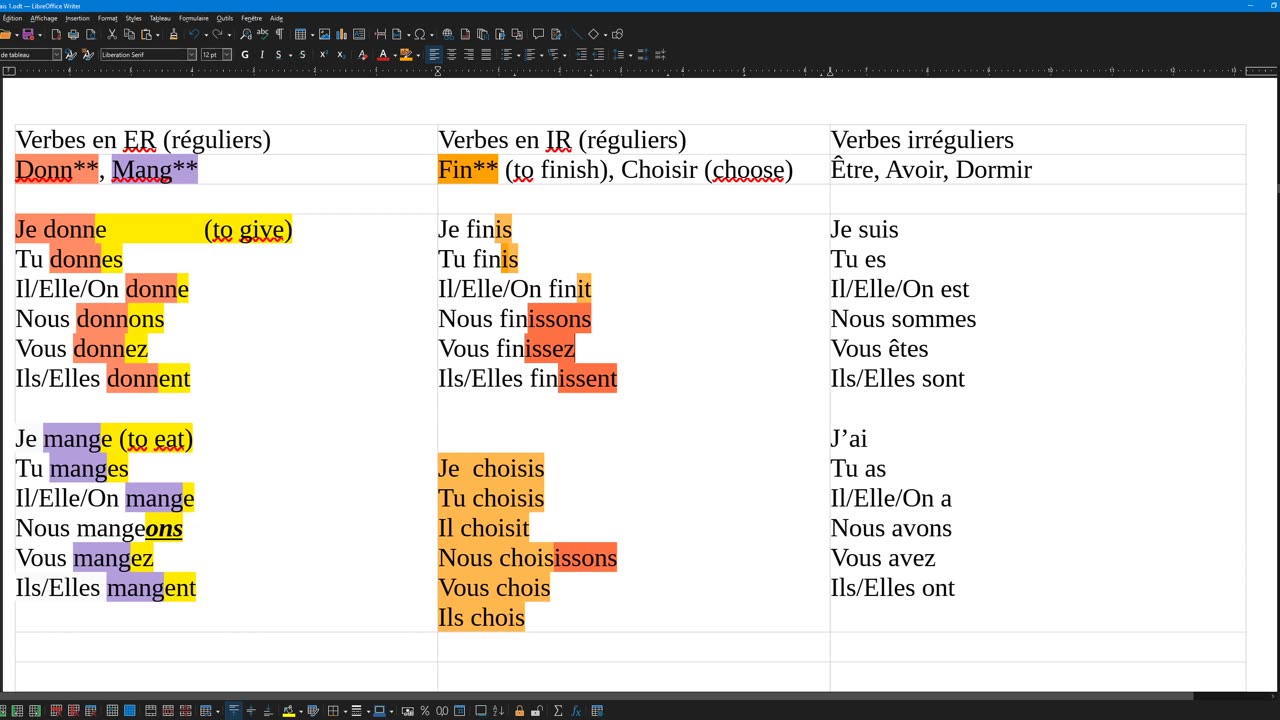Click Align Top in table toolbar
Viewport: 1280px width, 720px height.
(x=234, y=711)
